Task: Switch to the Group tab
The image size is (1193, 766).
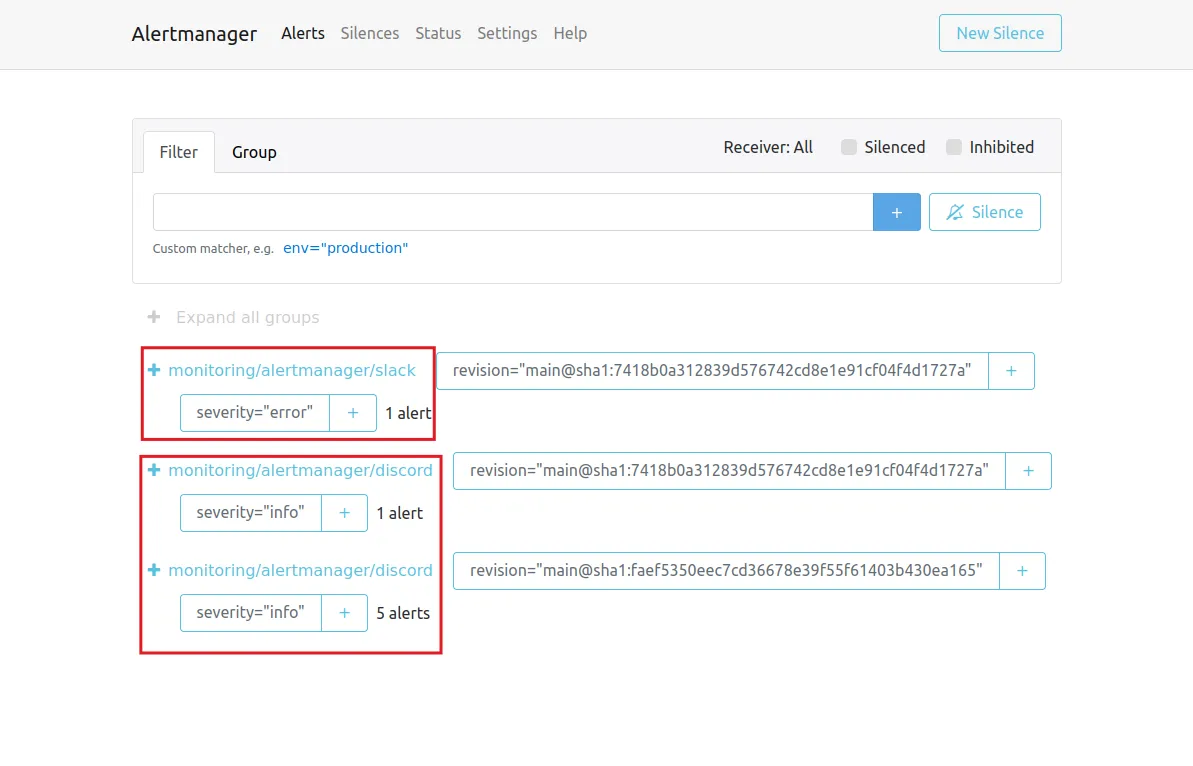Action: point(254,152)
